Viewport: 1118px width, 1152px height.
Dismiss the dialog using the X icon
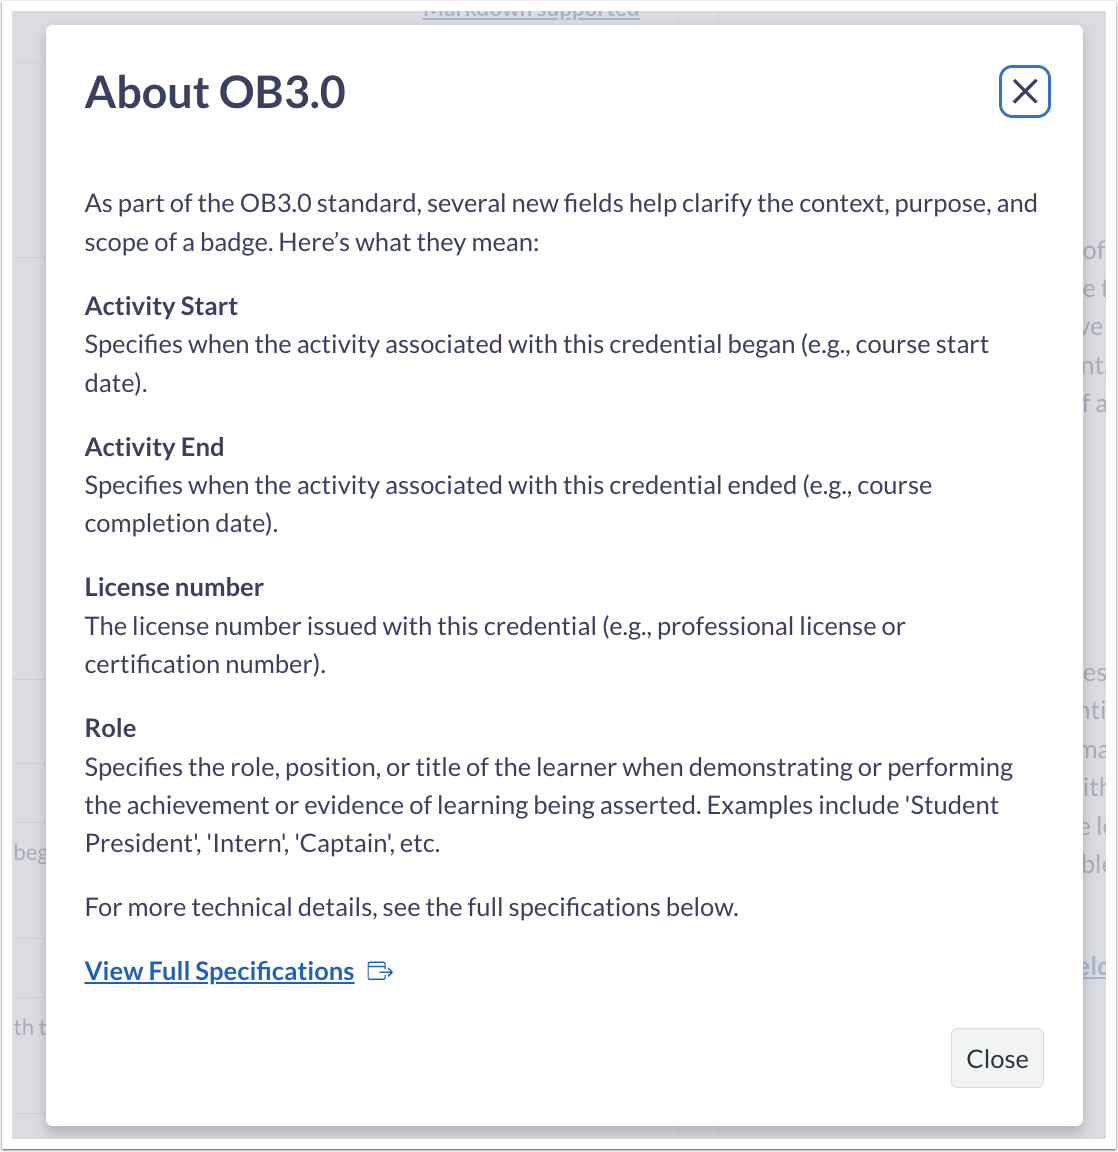pos(1024,91)
